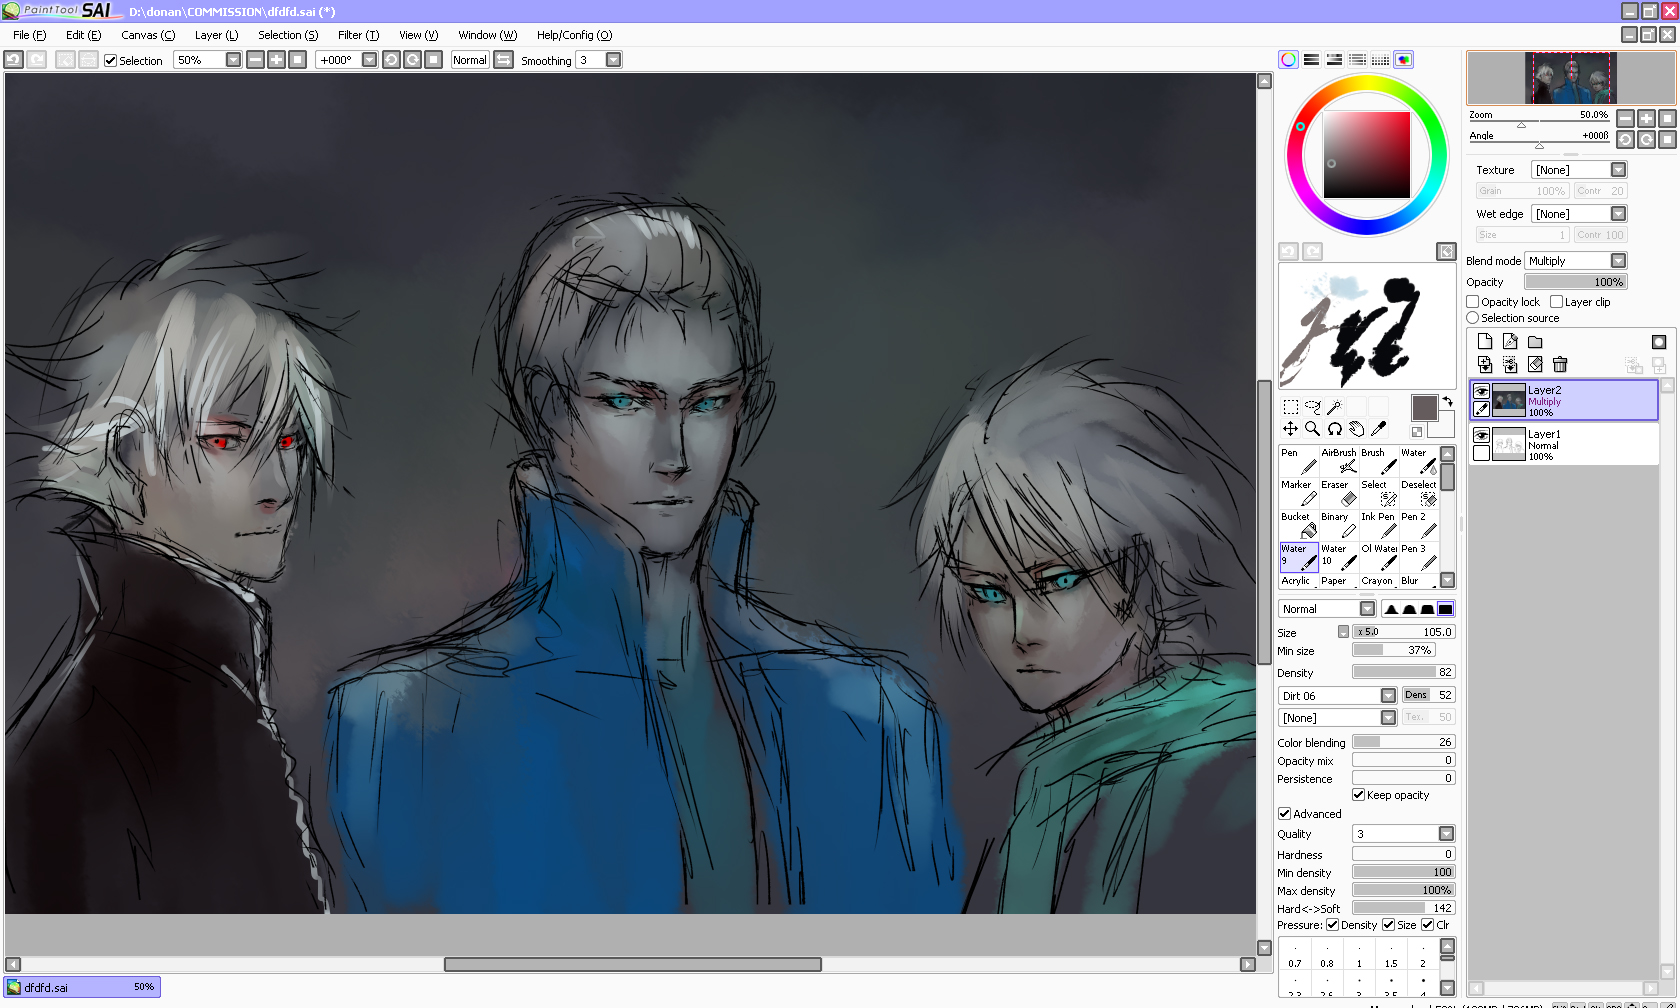Uncheck the Size pressure checkbox

1389,925
